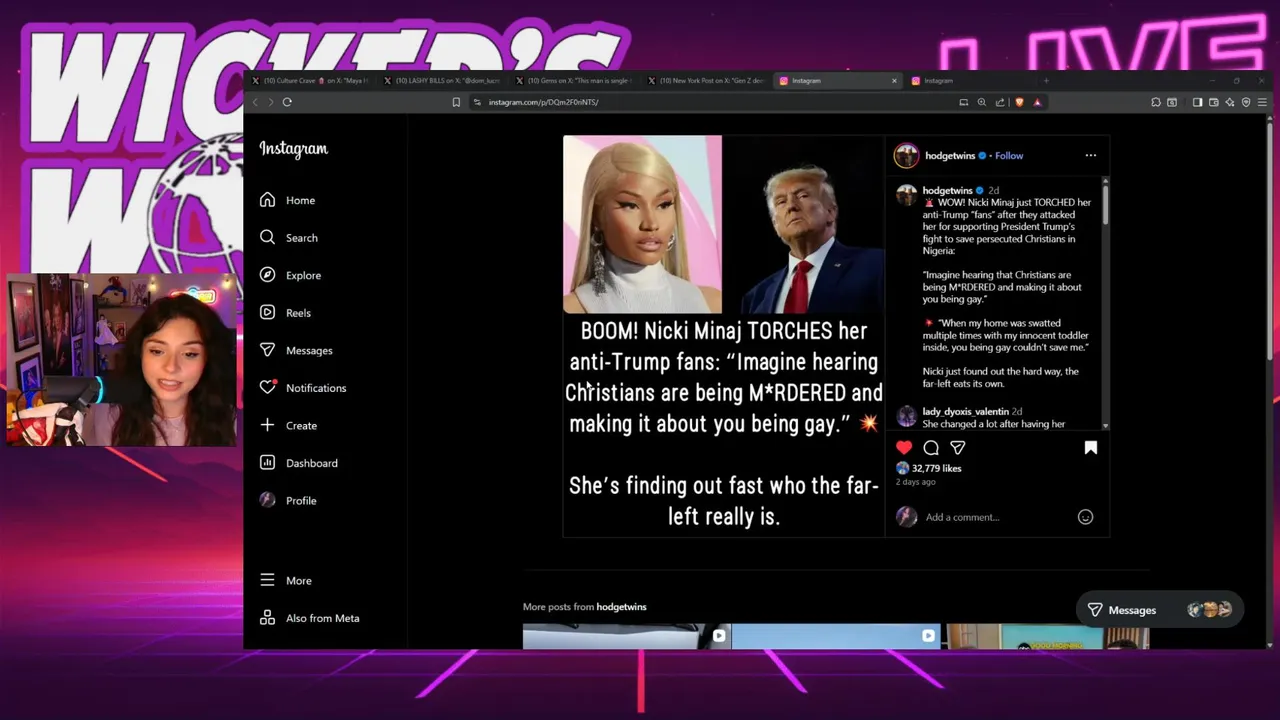Open lady_dyoxis_valentin commenter profile
The width and height of the screenshot is (1280, 720).
coord(965,411)
